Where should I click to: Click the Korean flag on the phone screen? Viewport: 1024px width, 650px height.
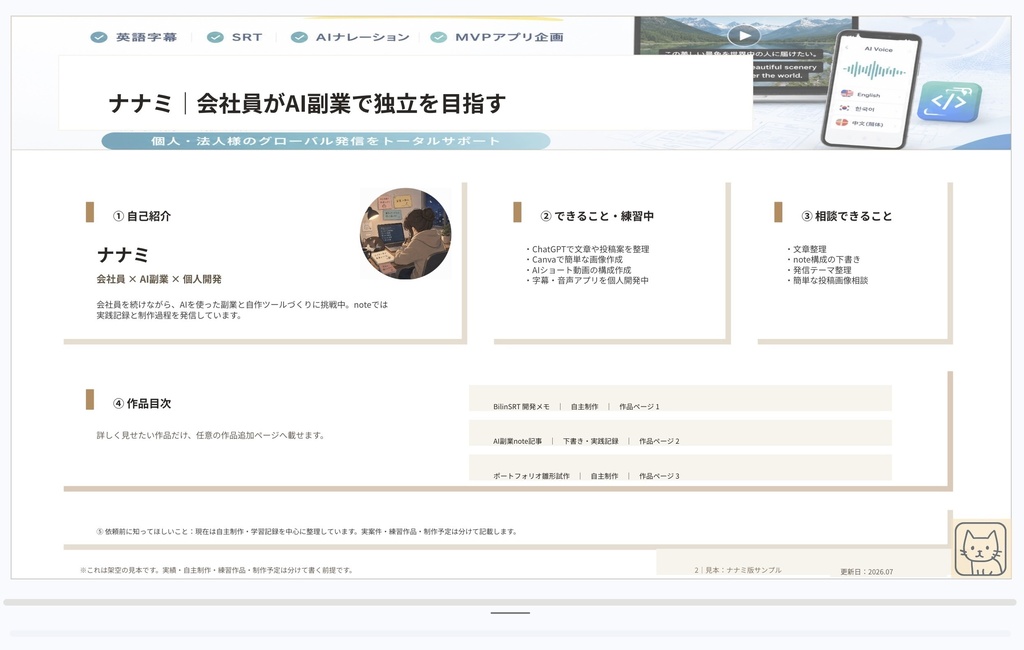pyautogui.click(x=844, y=108)
